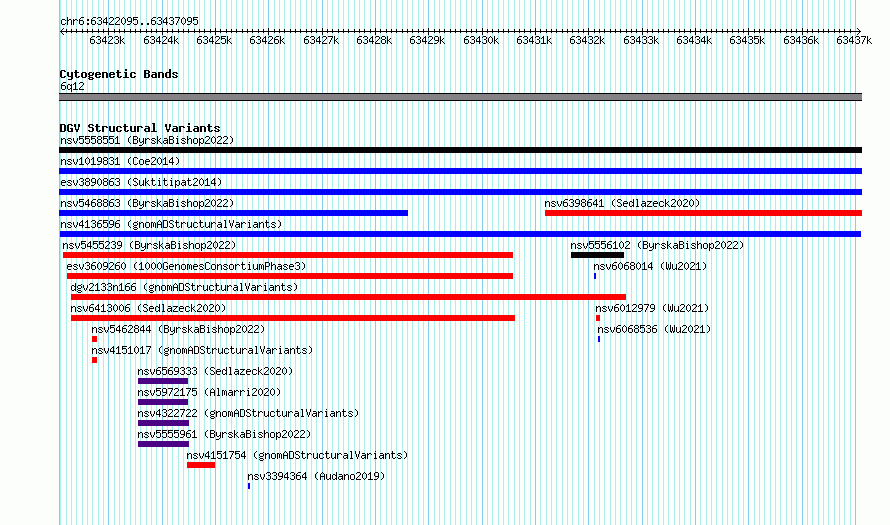Click the long red dgv2133n166 bar
The height and width of the screenshot is (525, 890).
[x=349, y=297]
